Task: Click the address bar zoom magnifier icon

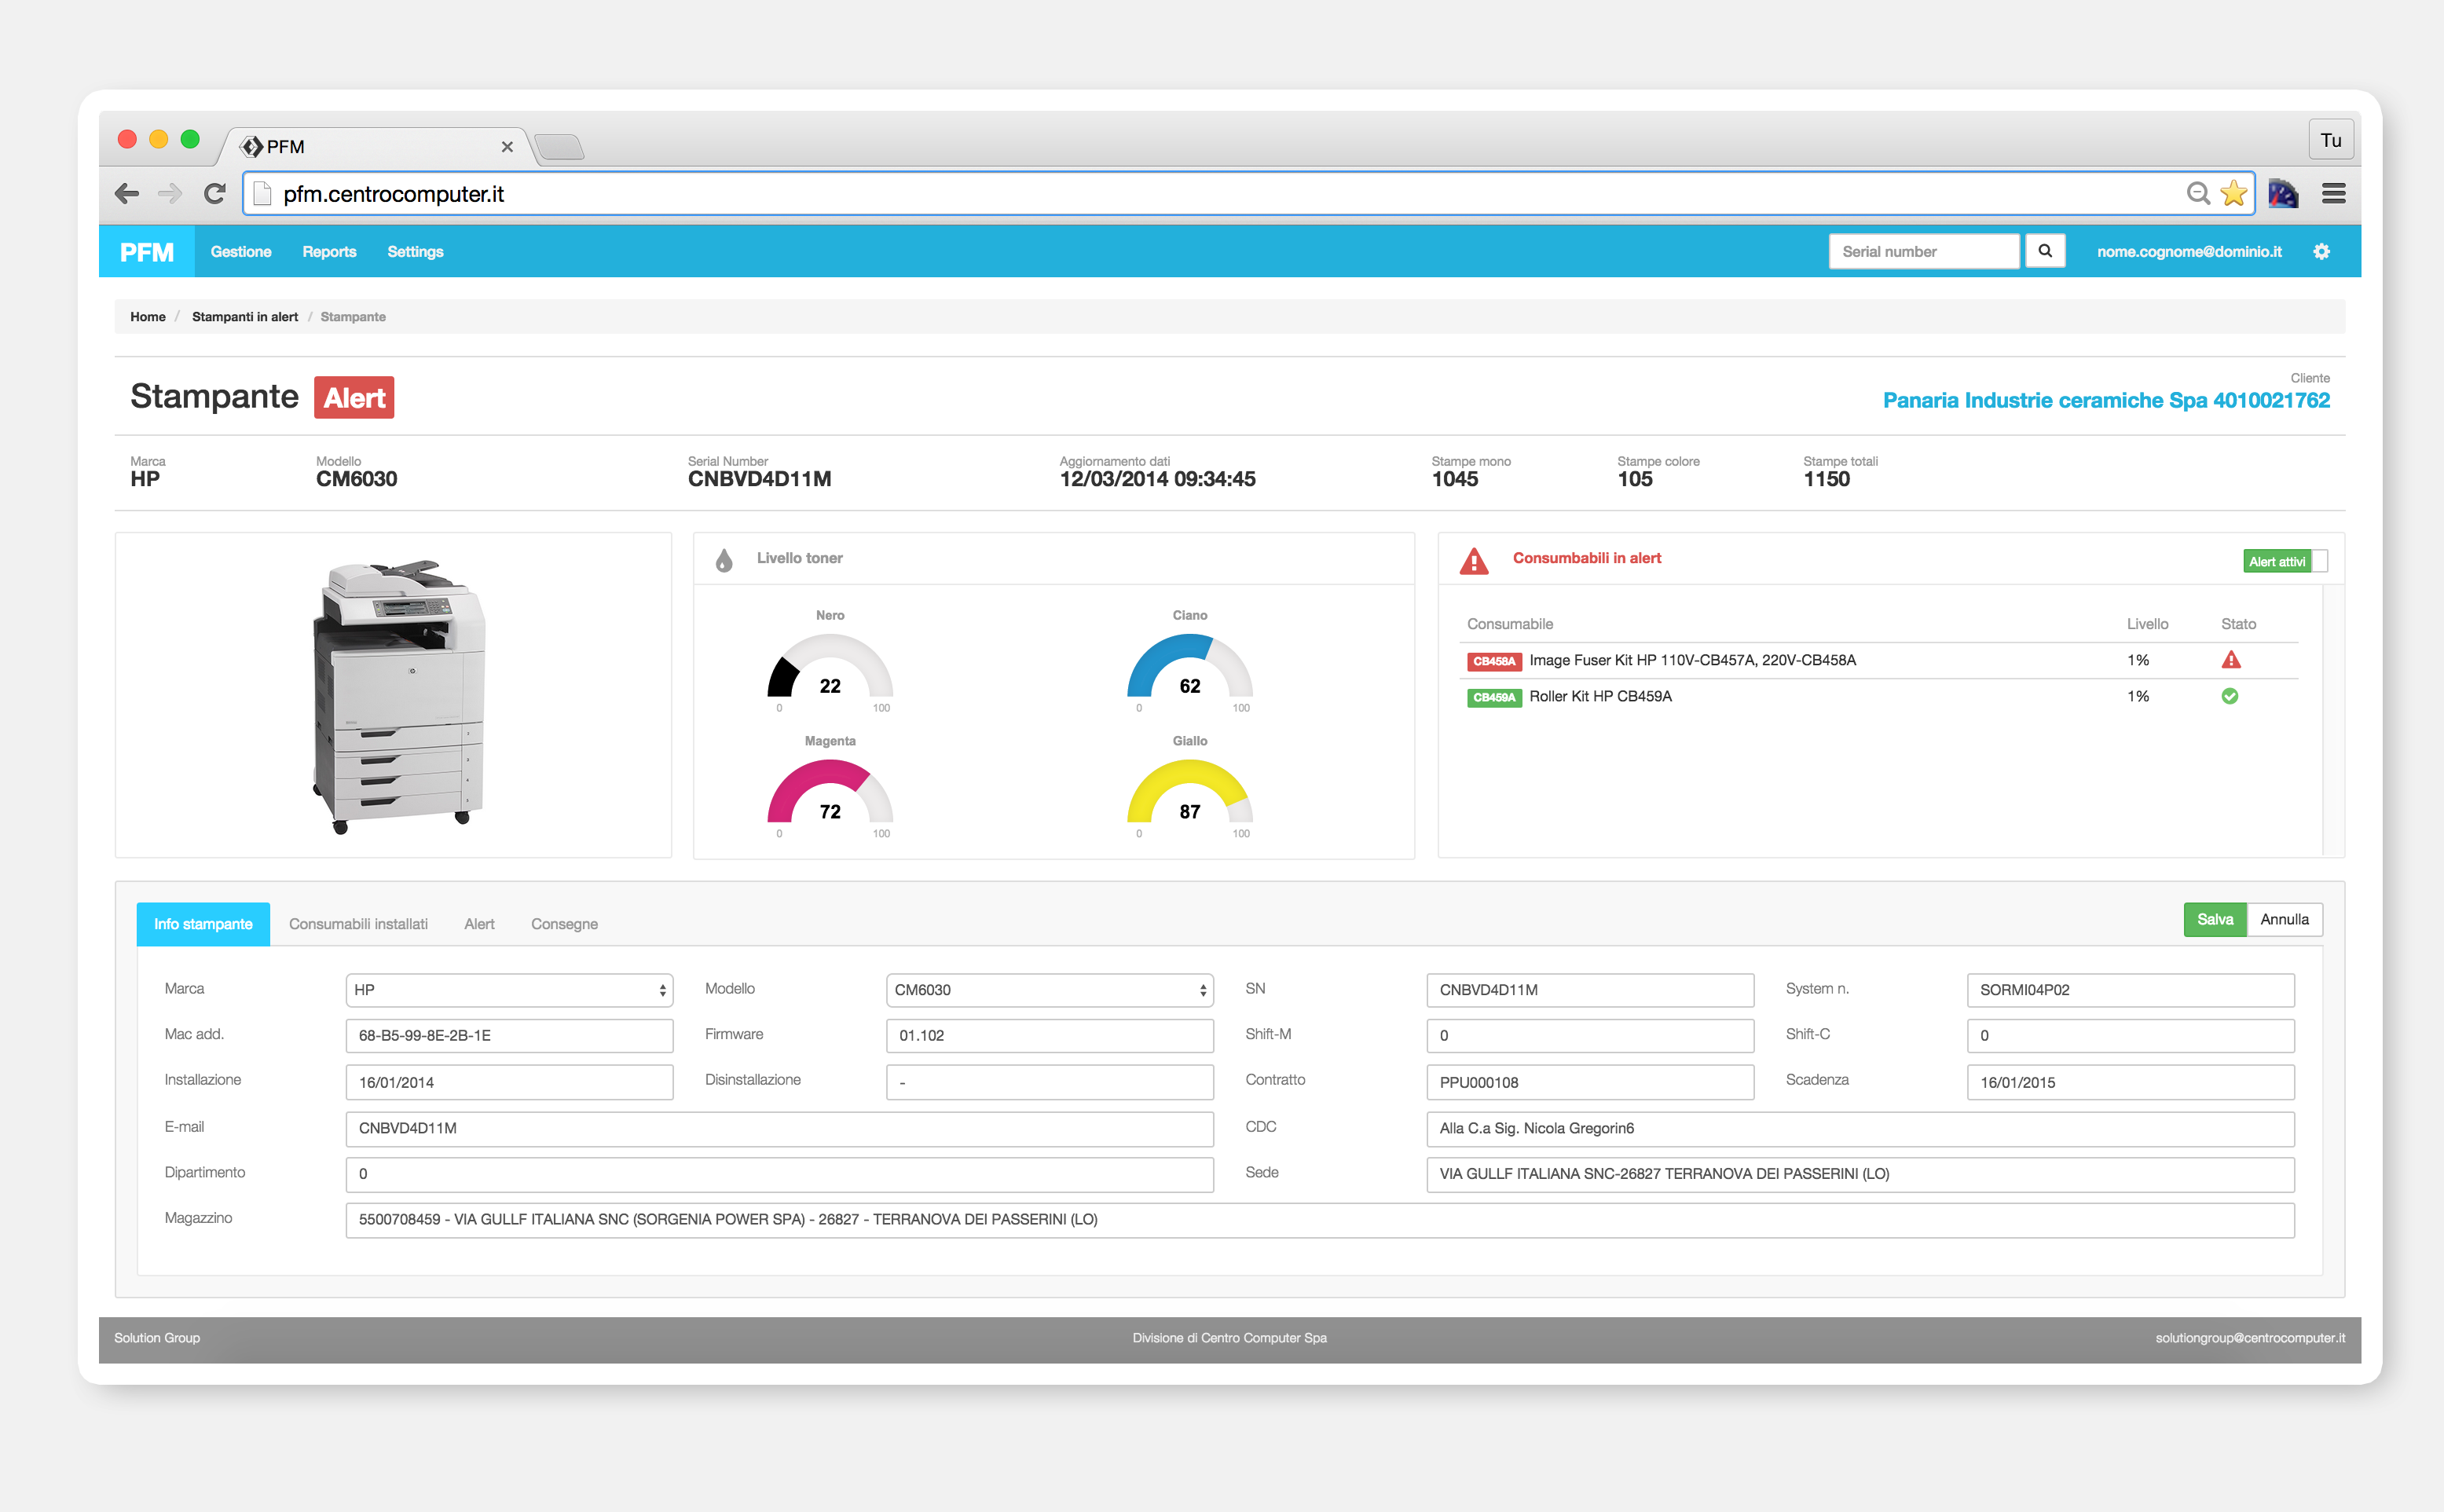Action: (2197, 193)
